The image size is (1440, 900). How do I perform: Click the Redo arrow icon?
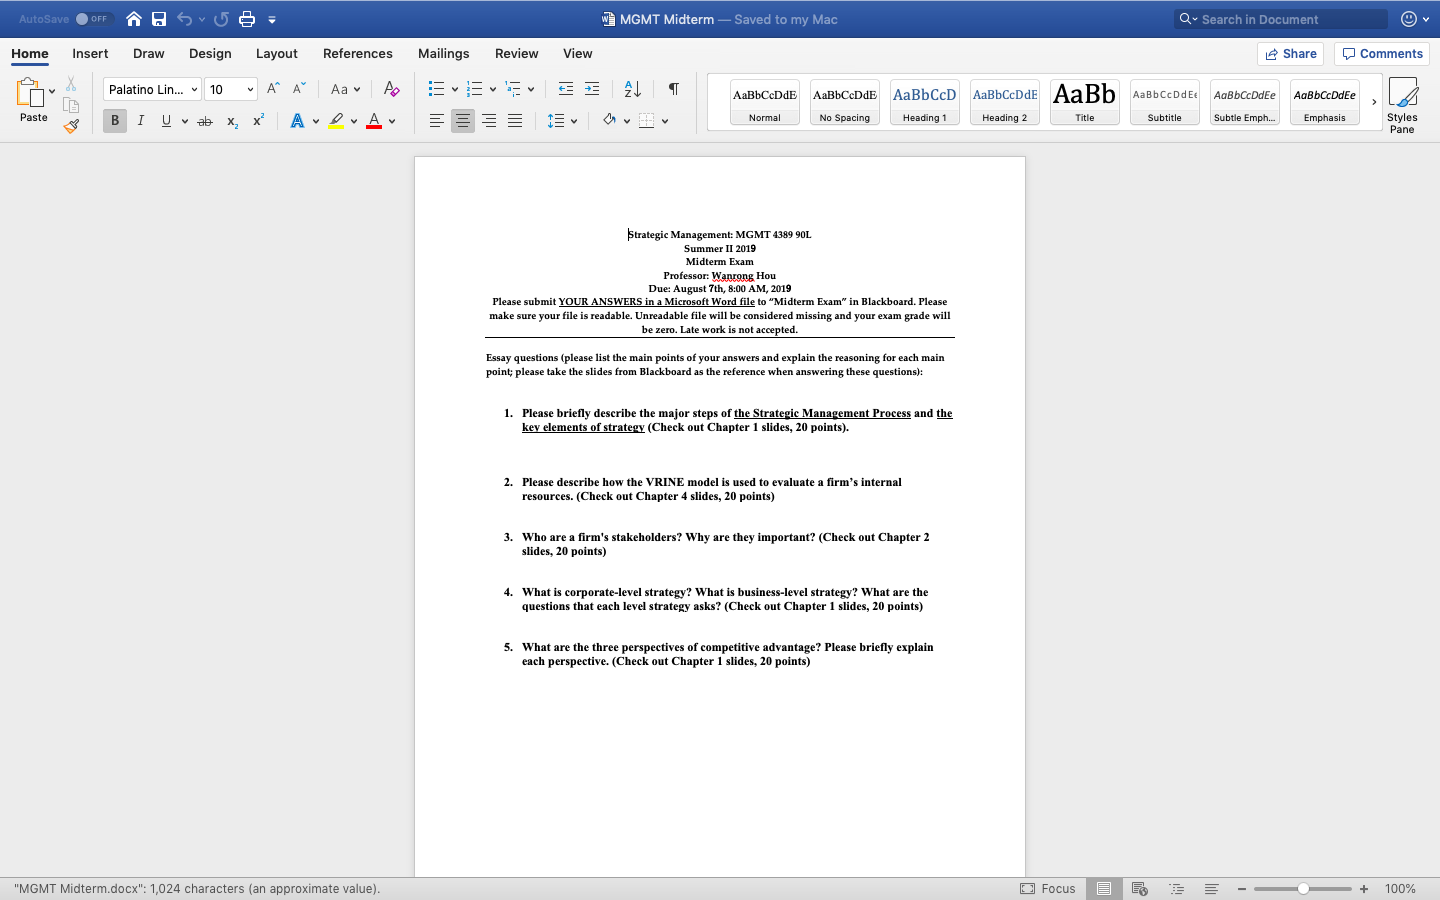pyautogui.click(x=222, y=19)
